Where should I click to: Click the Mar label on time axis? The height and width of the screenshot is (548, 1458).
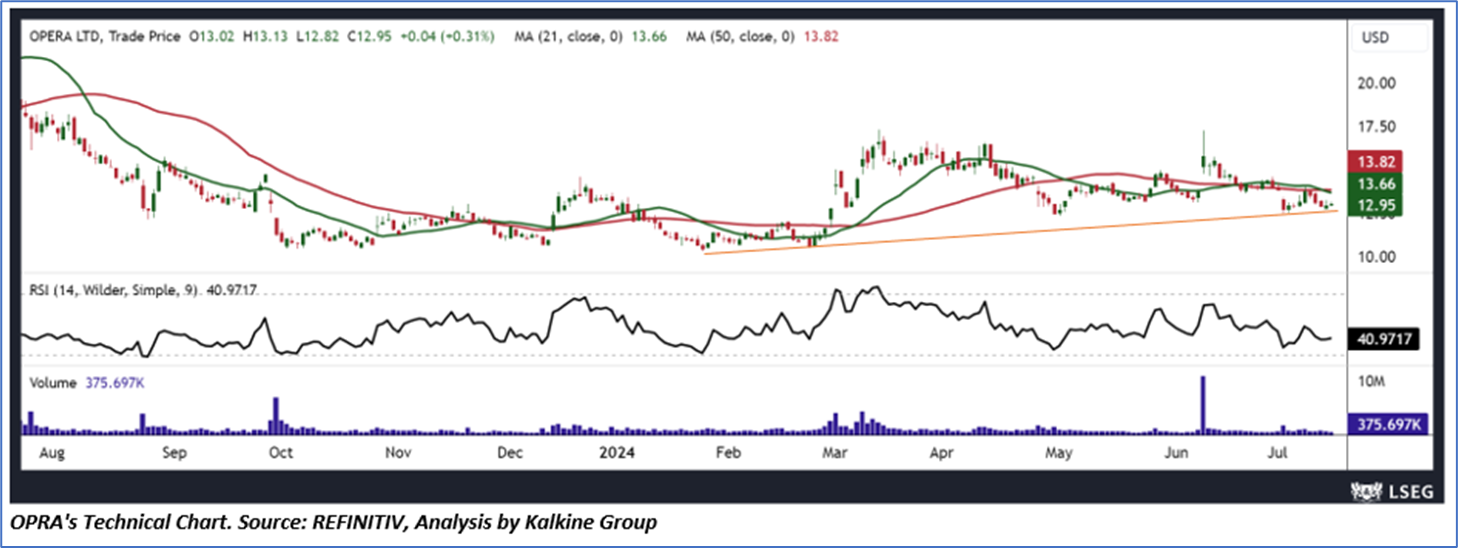(834, 454)
